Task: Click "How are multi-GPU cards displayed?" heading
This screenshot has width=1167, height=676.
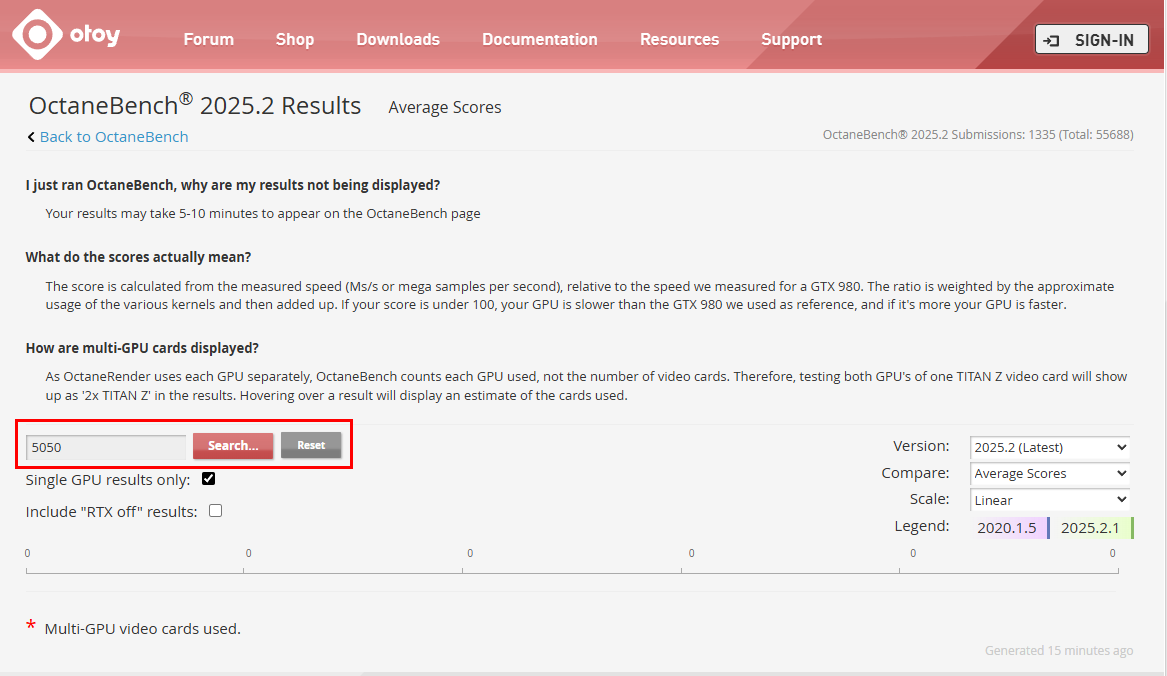Action: pyautogui.click(x=142, y=348)
